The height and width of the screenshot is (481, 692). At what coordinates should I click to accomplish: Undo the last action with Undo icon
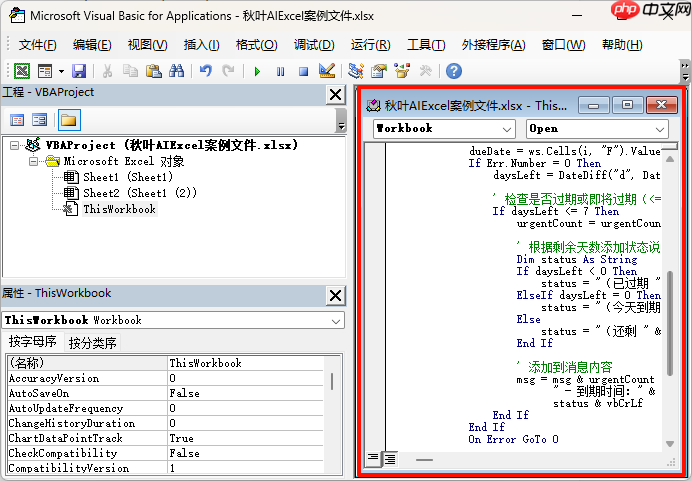pos(206,71)
